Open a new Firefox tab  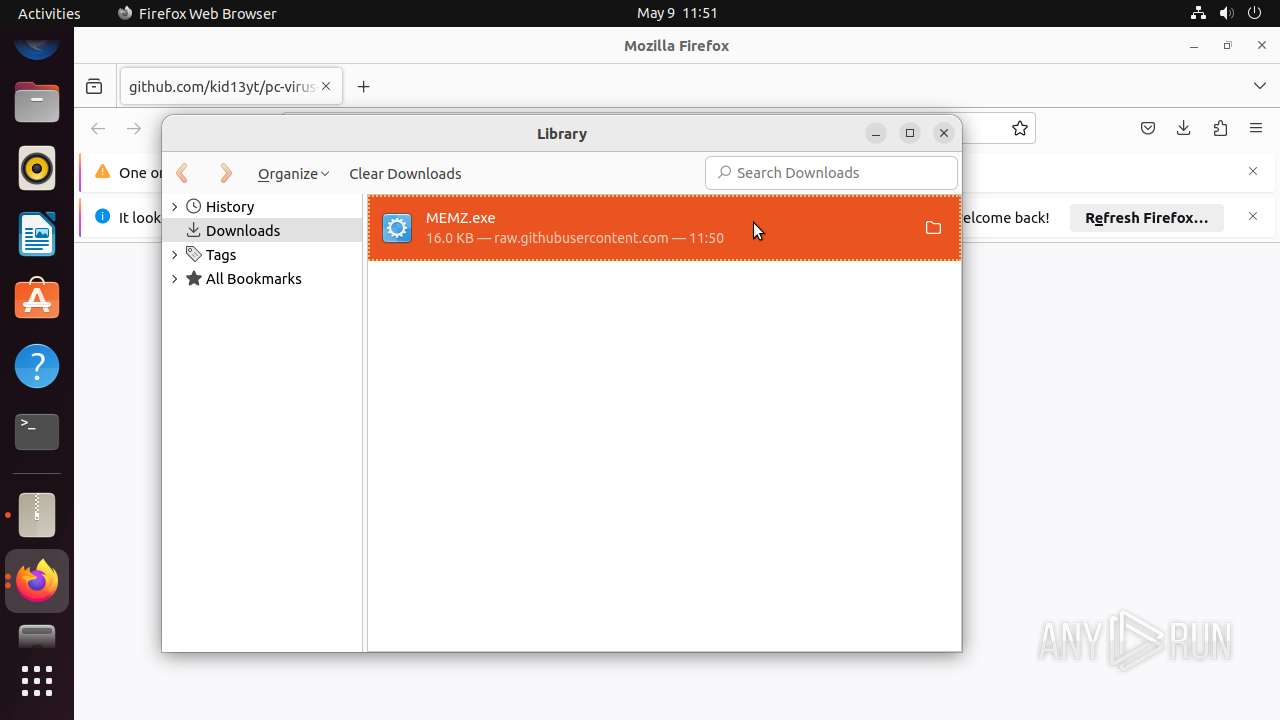click(363, 87)
